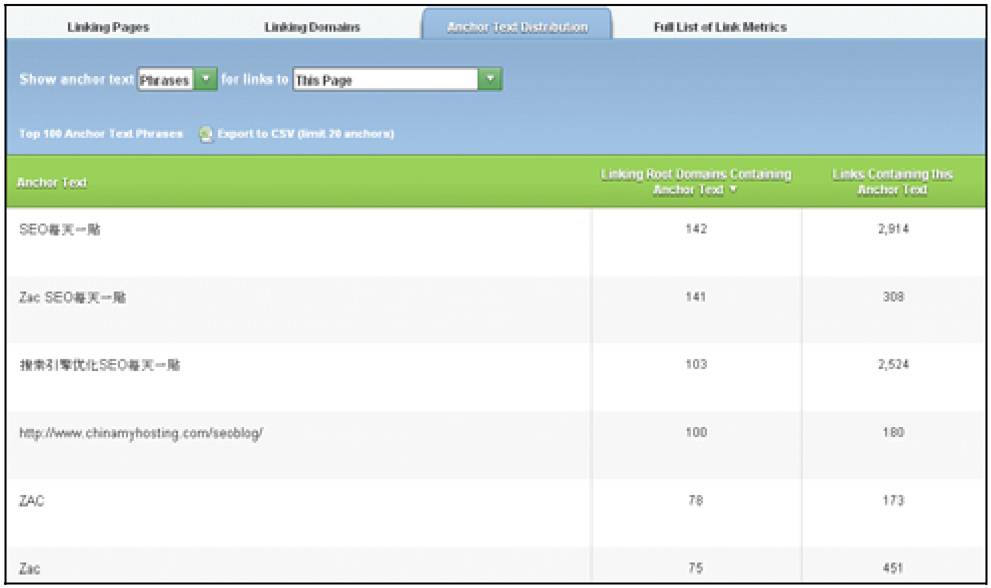Click the 308 links value

point(893,297)
